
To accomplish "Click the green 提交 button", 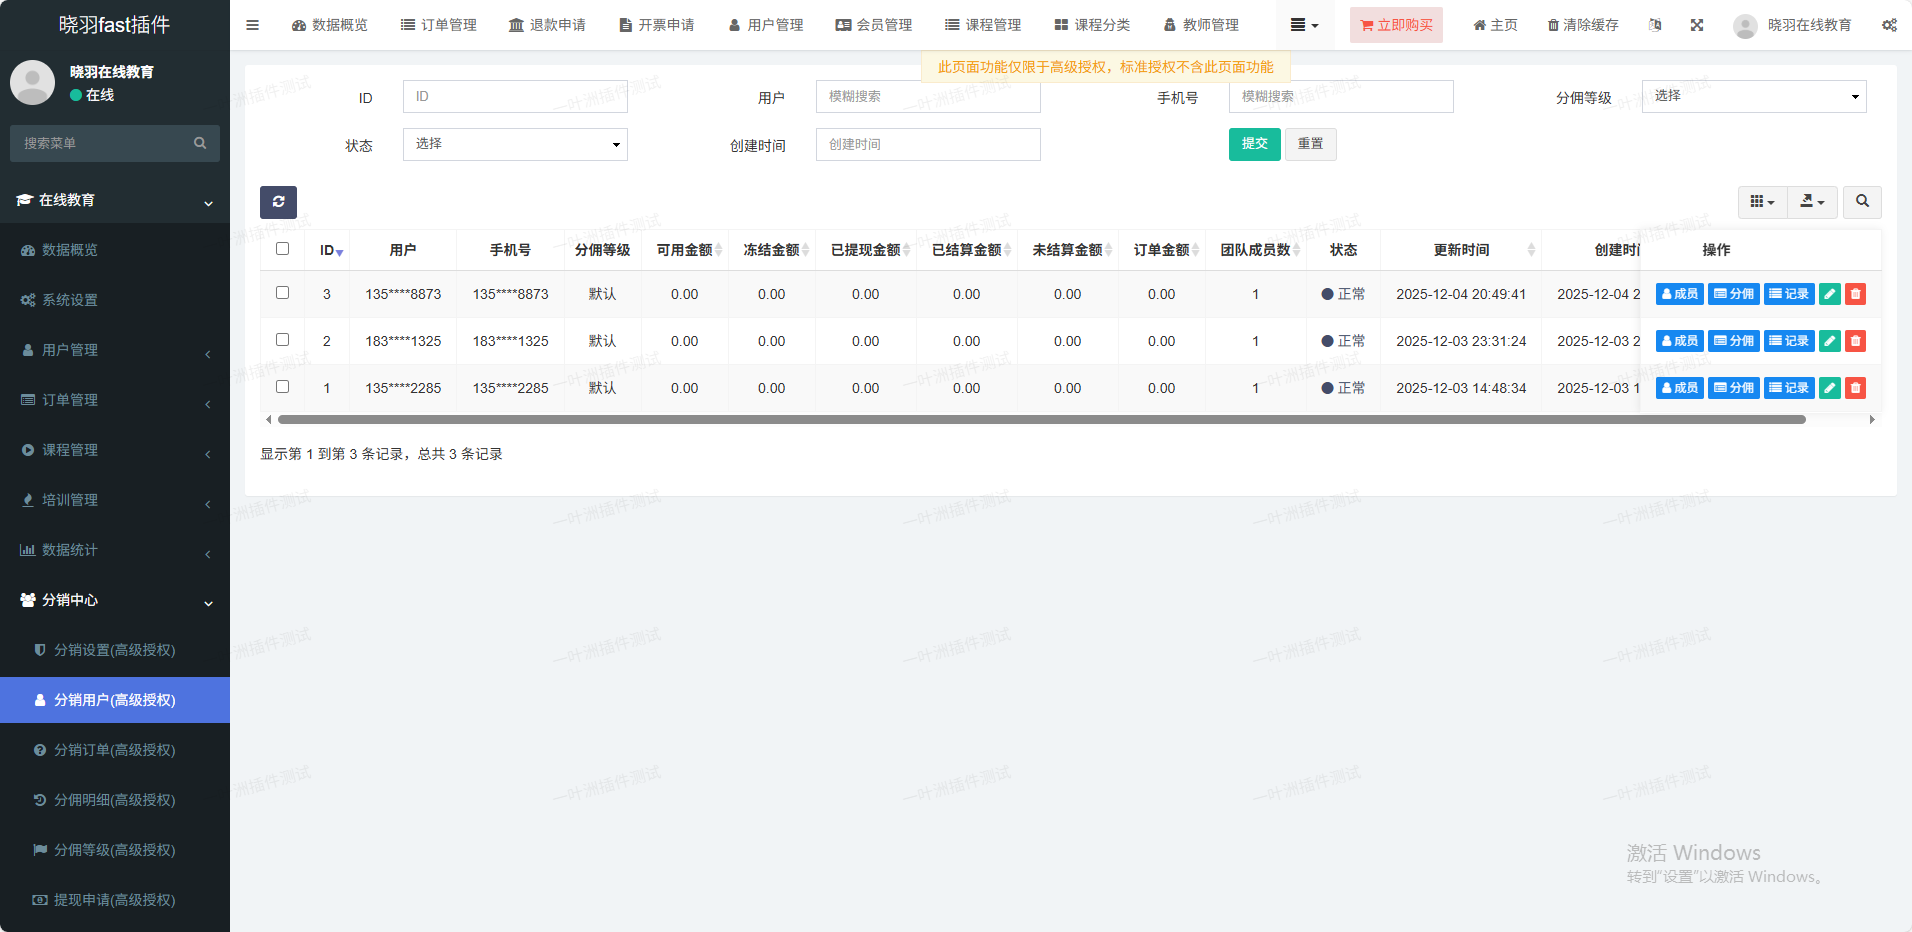I will 1254,144.
